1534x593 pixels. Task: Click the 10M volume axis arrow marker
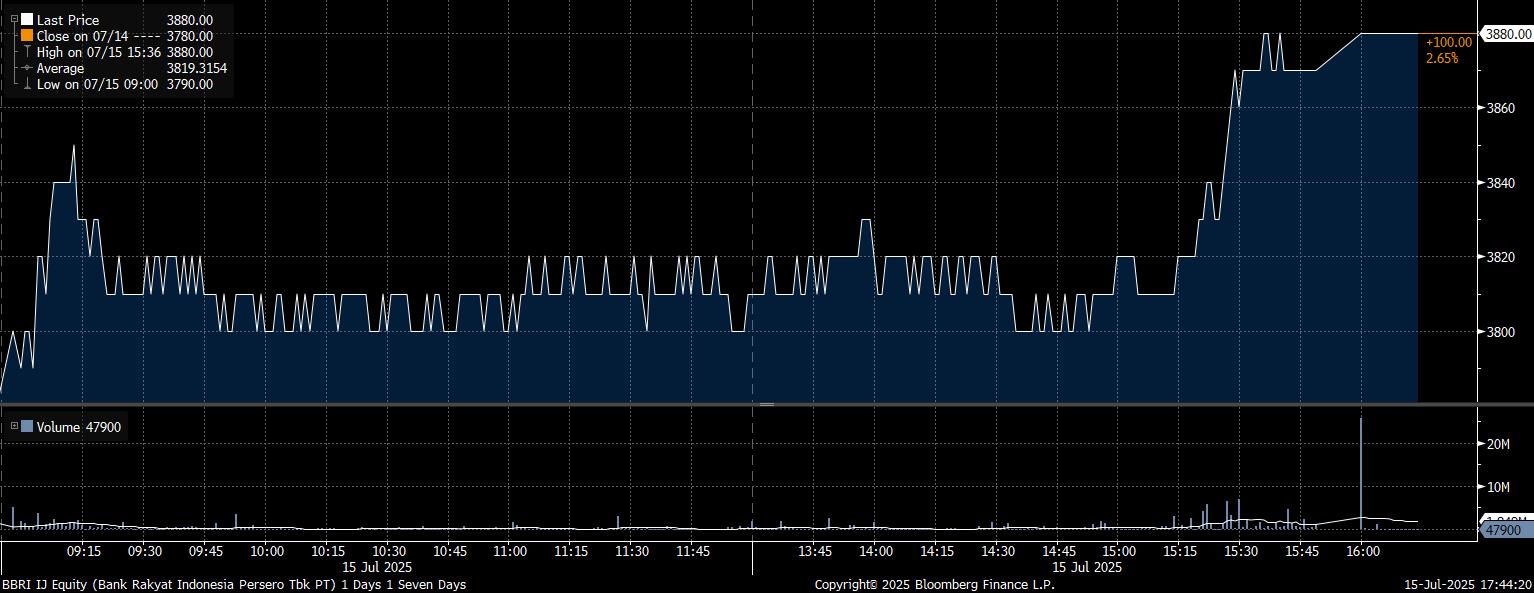tap(1481, 487)
